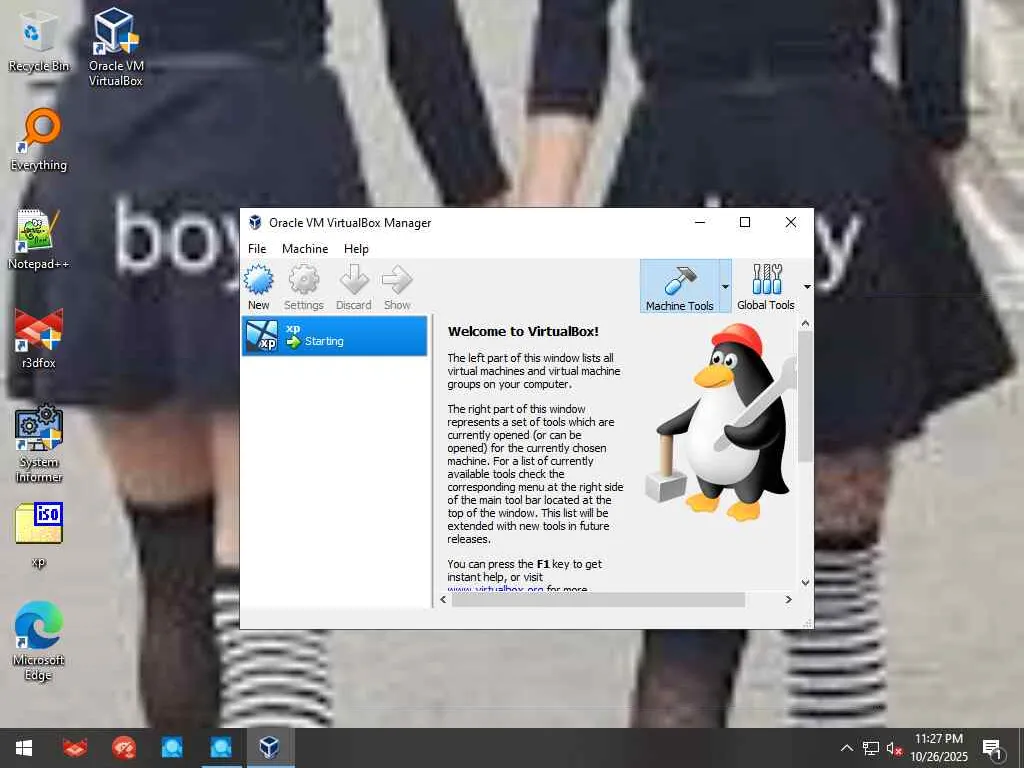Open the notification center icon
1024x768 pixels.
(x=993, y=750)
